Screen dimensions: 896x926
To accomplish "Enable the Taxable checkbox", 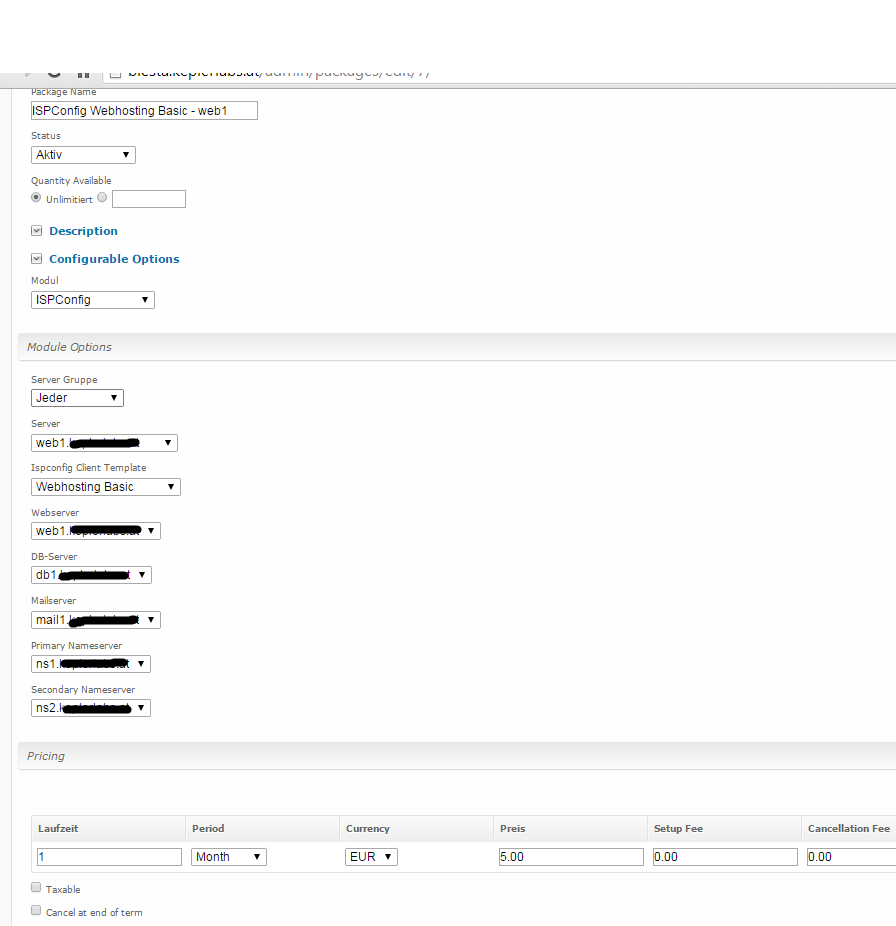I will pyautogui.click(x=36, y=888).
